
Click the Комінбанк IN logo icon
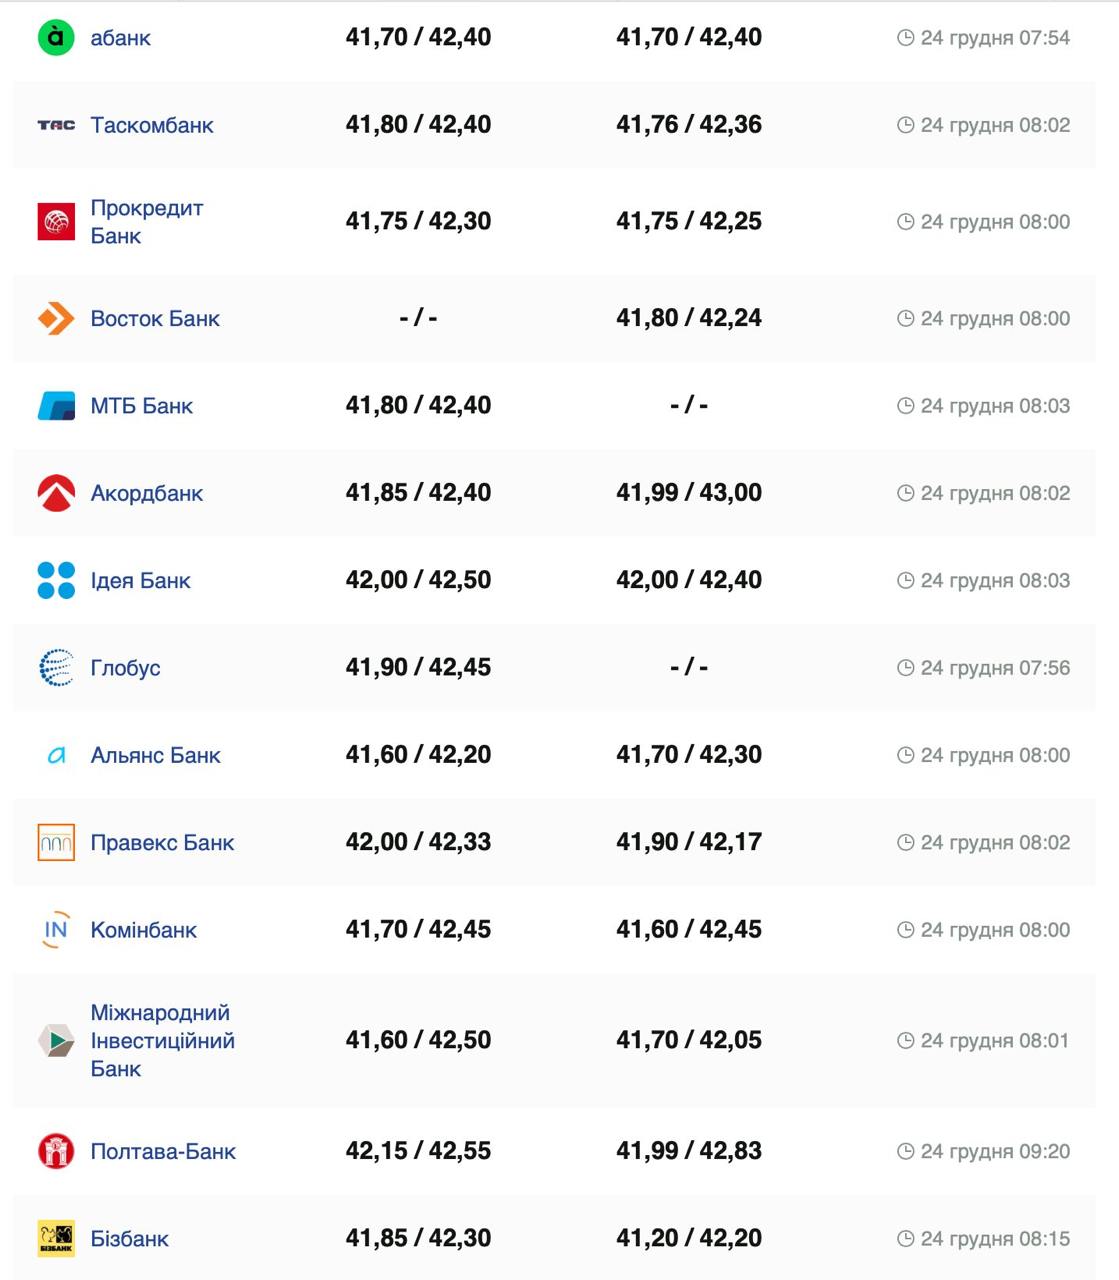point(56,930)
